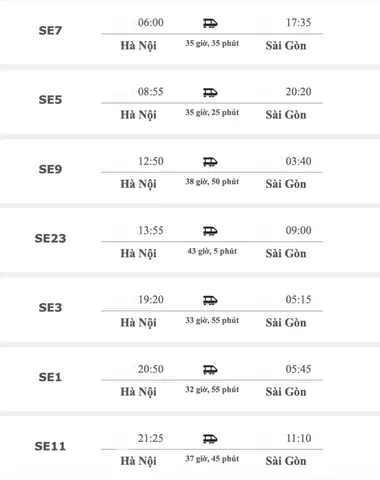The width and height of the screenshot is (380, 480).
Task: Select the SE5 train label
Action: pyautogui.click(x=50, y=100)
